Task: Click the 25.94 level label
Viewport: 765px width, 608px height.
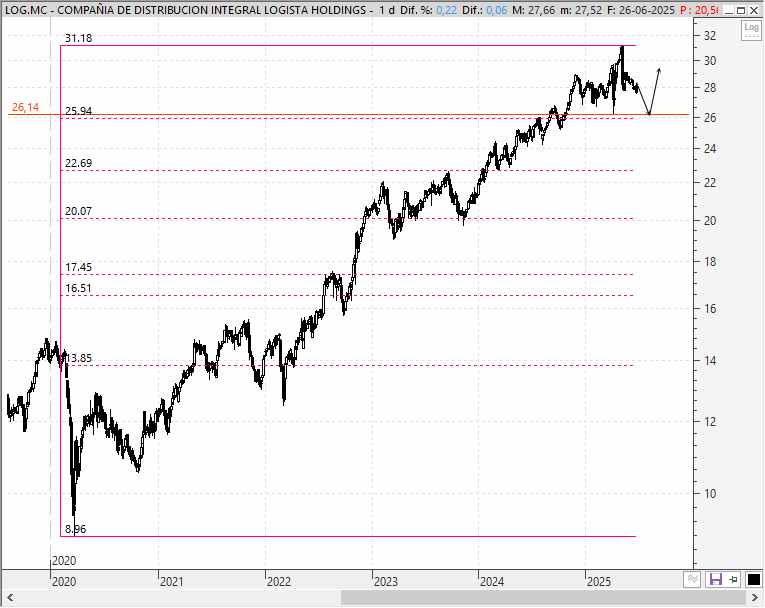Action: 79,111
